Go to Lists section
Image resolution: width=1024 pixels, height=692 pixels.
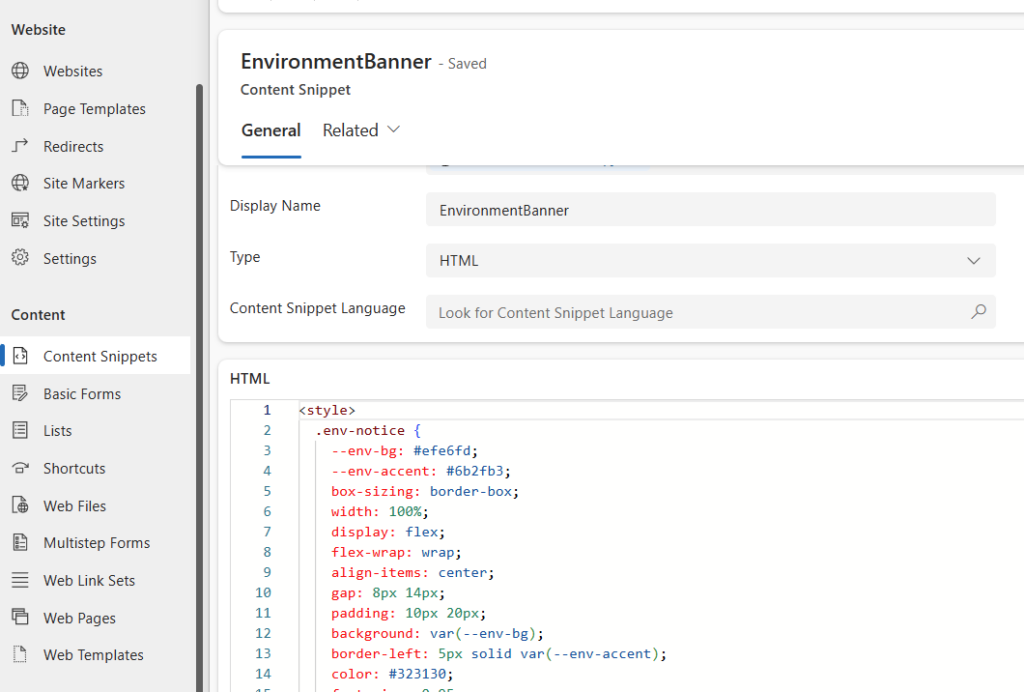pyautogui.click(x=95, y=431)
